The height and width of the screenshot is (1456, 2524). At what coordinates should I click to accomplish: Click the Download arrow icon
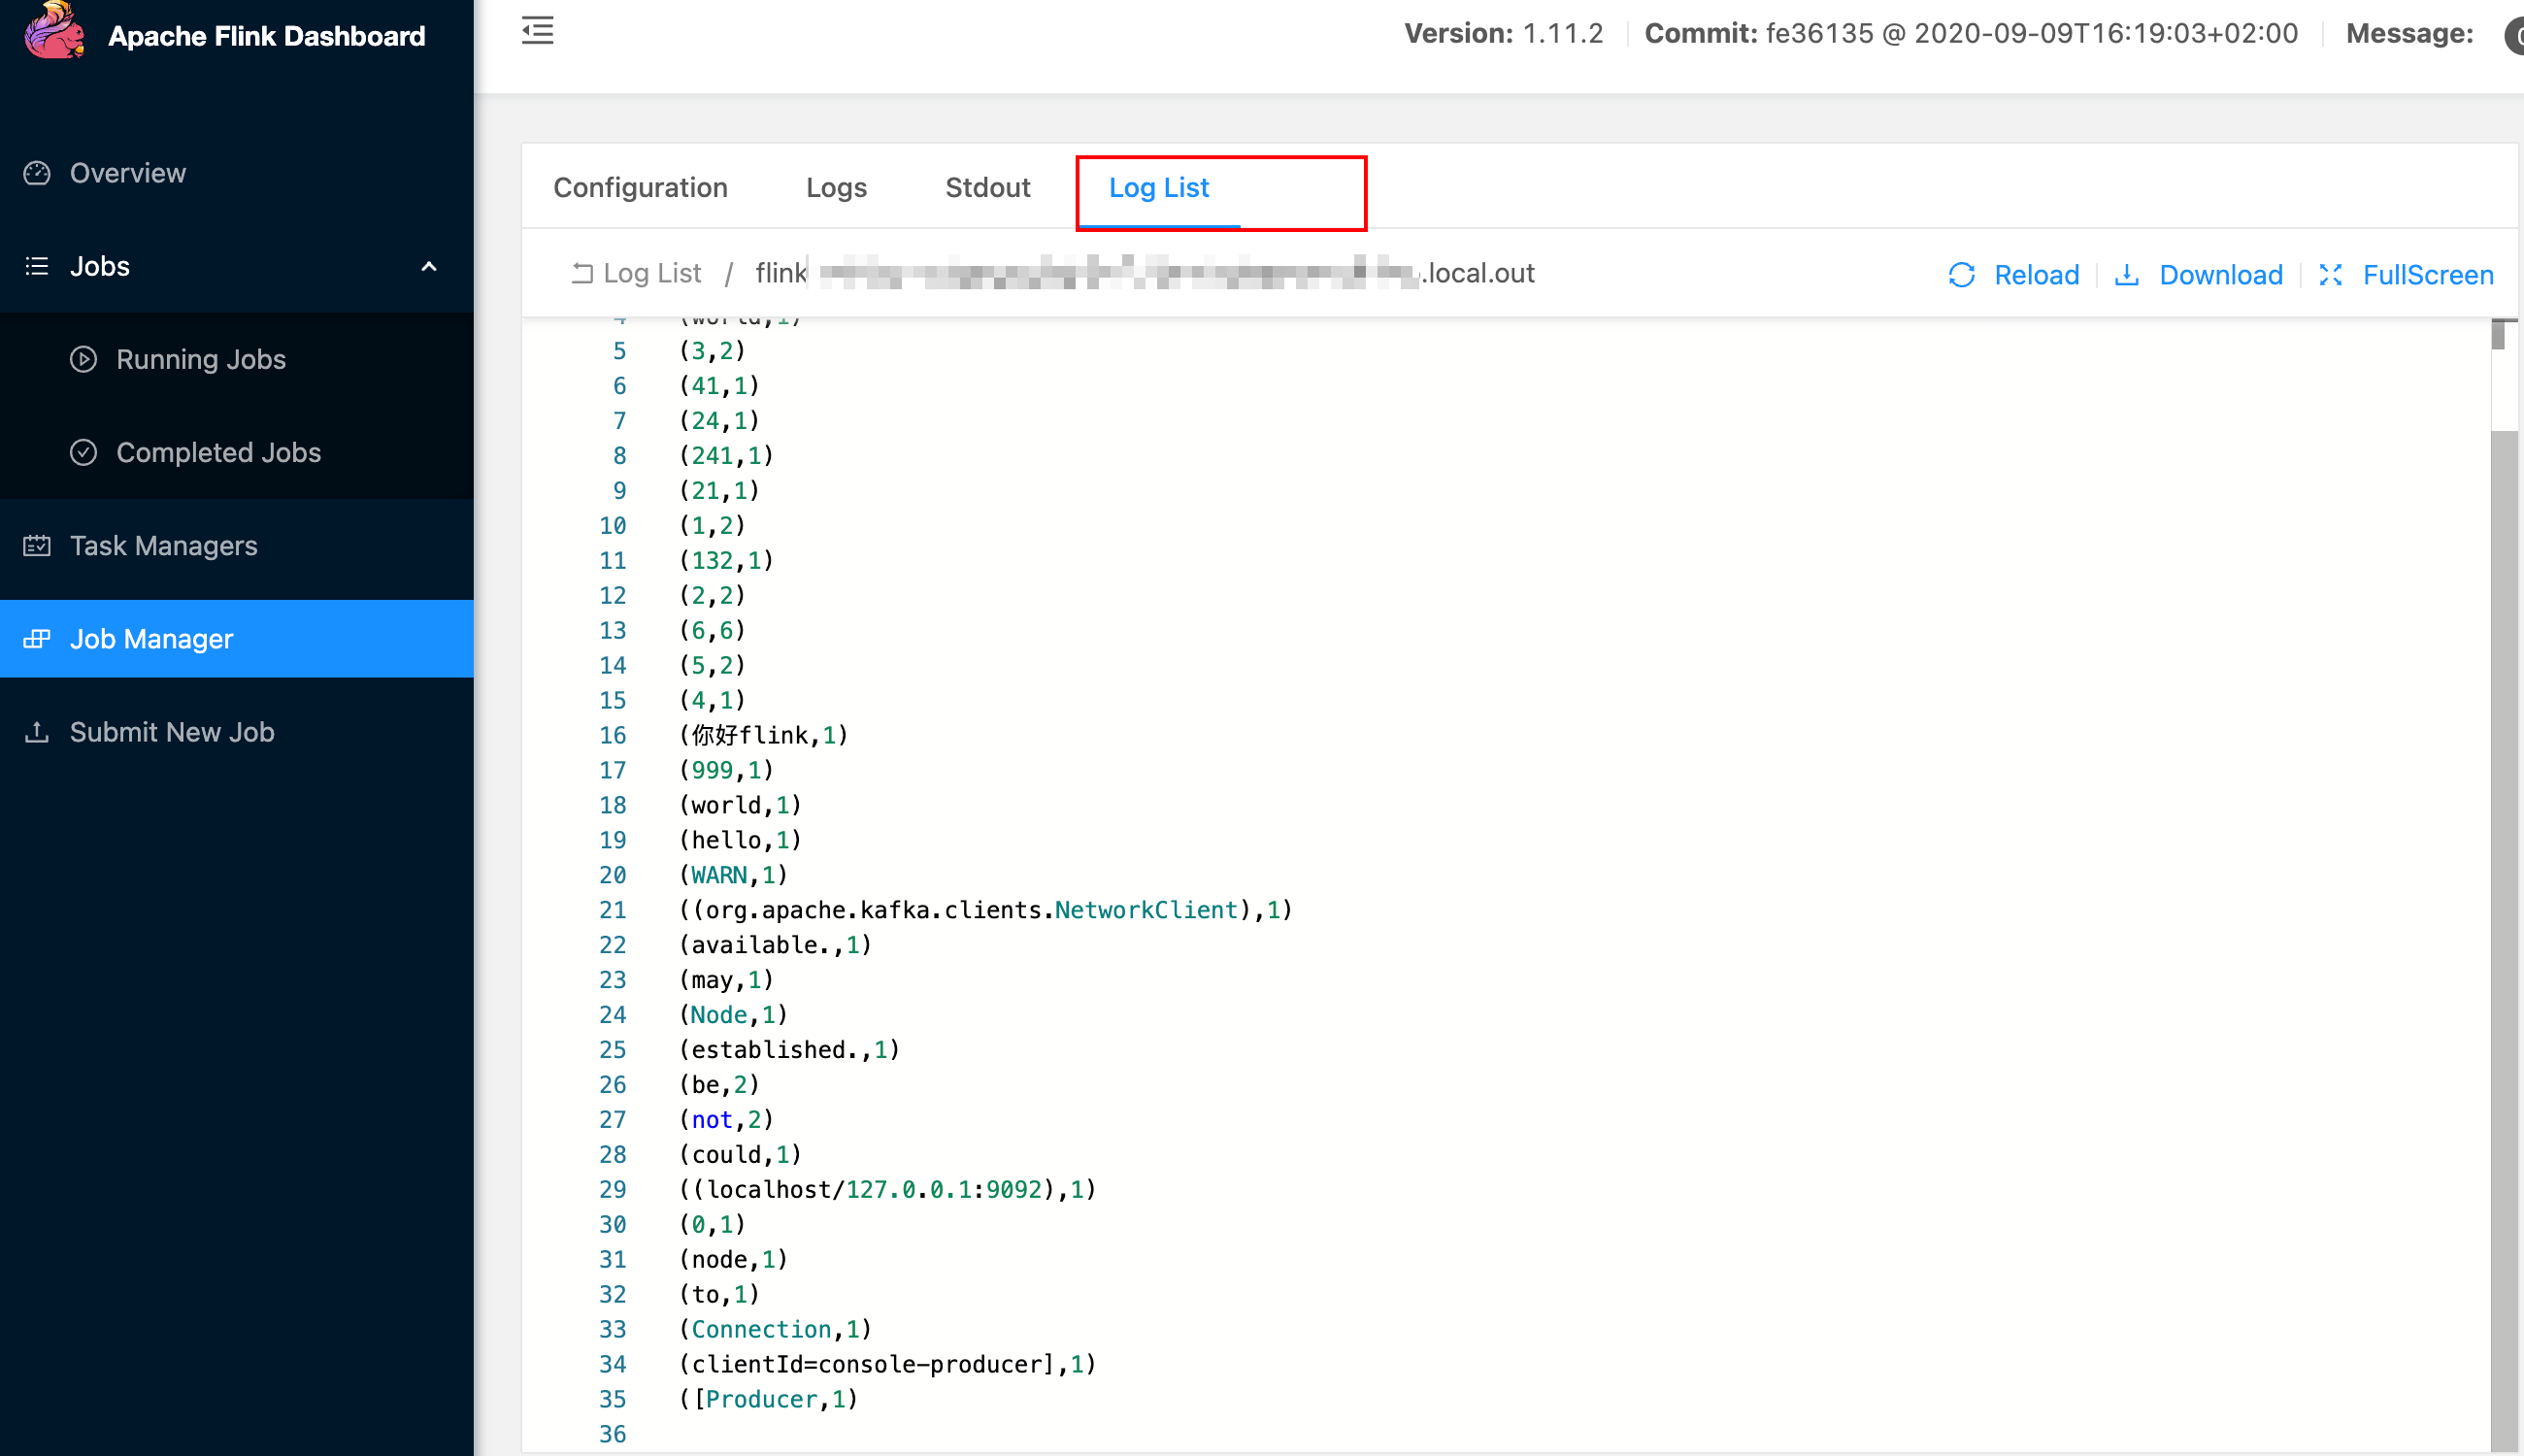click(x=2126, y=275)
